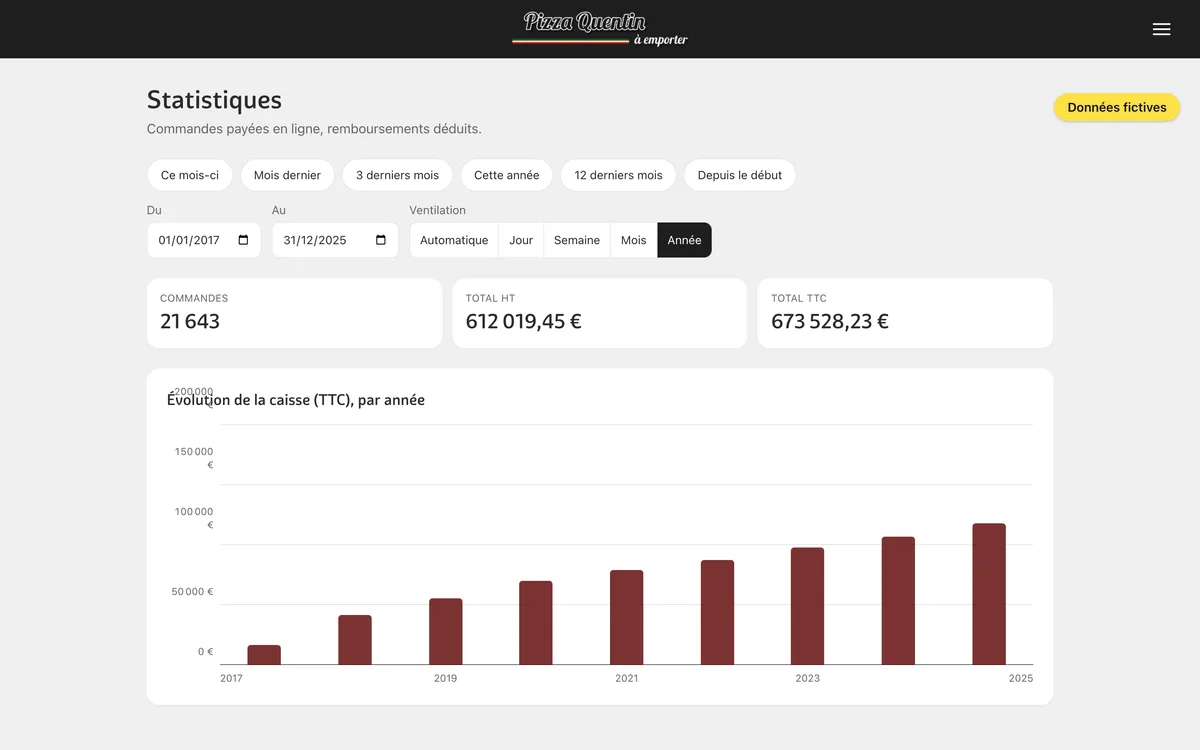This screenshot has height=750, width=1200.
Task: Click the chart title Évolution de la caisse
Action: click(296, 400)
